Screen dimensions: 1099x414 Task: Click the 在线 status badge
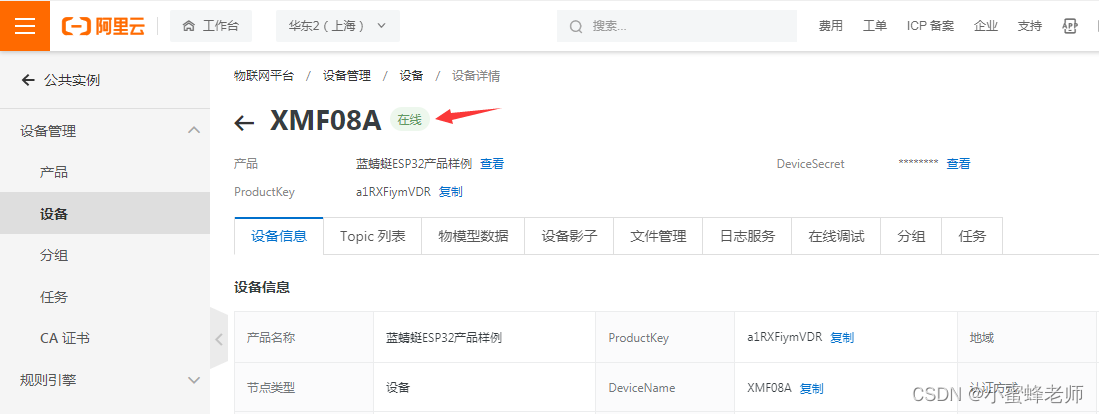(409, 120)
